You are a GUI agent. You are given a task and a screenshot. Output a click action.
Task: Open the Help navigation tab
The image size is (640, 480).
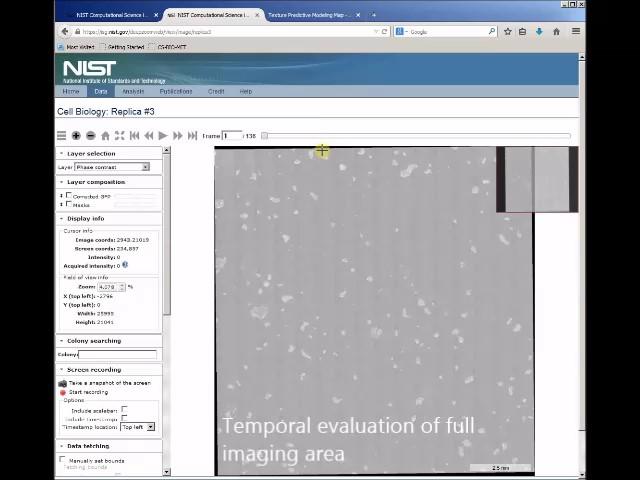point(245,91)
